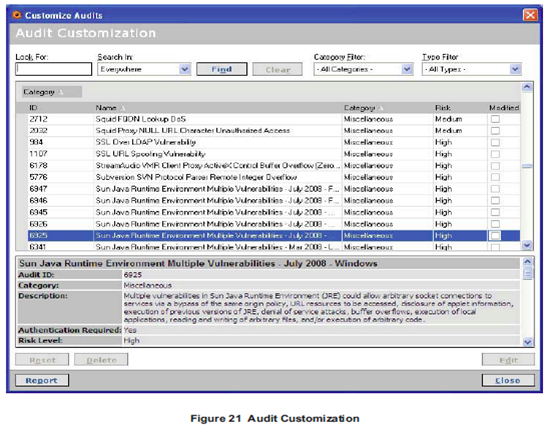Click the details pane scrollbar thumb
The height and width of the screenshot is (427, 554).
pos(528,273)
